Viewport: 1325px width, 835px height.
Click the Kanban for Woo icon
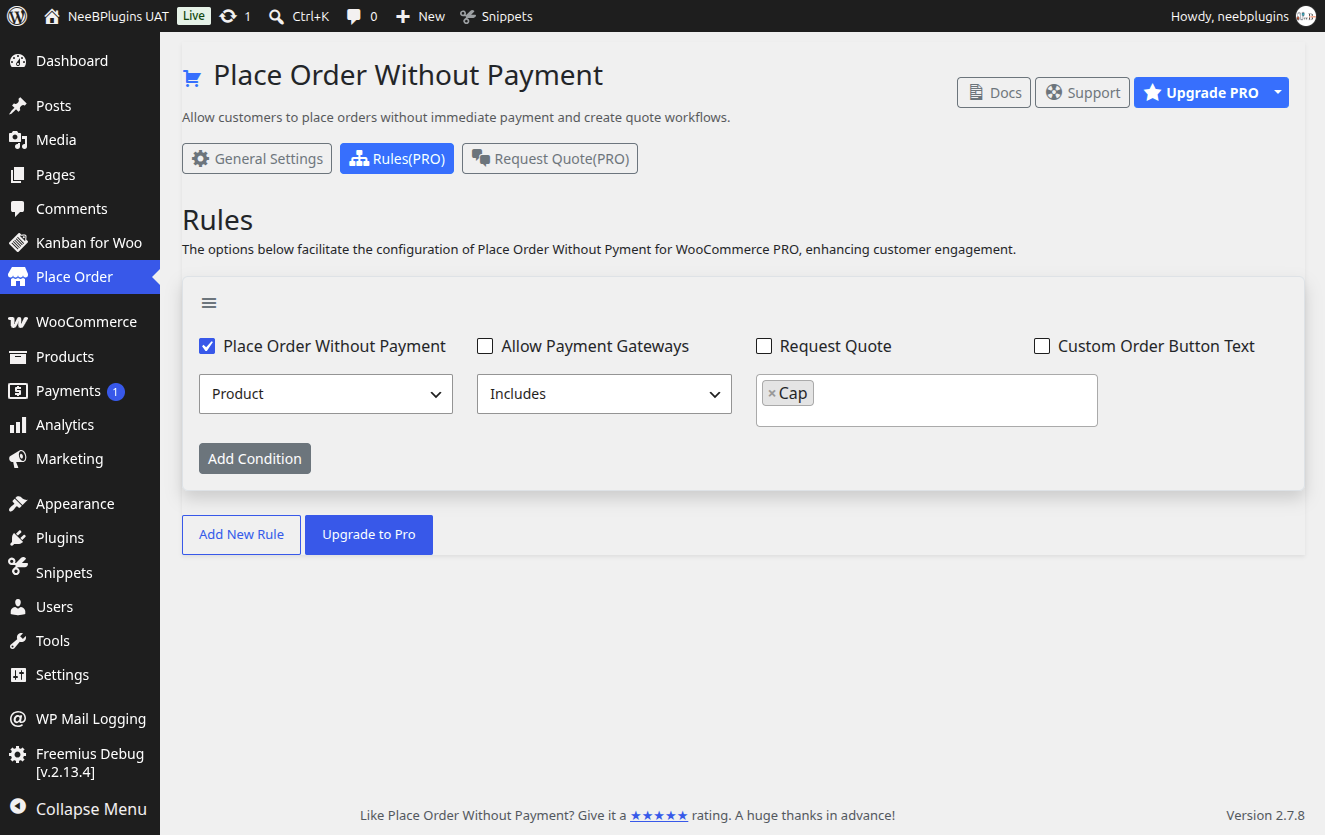[18, 243]
